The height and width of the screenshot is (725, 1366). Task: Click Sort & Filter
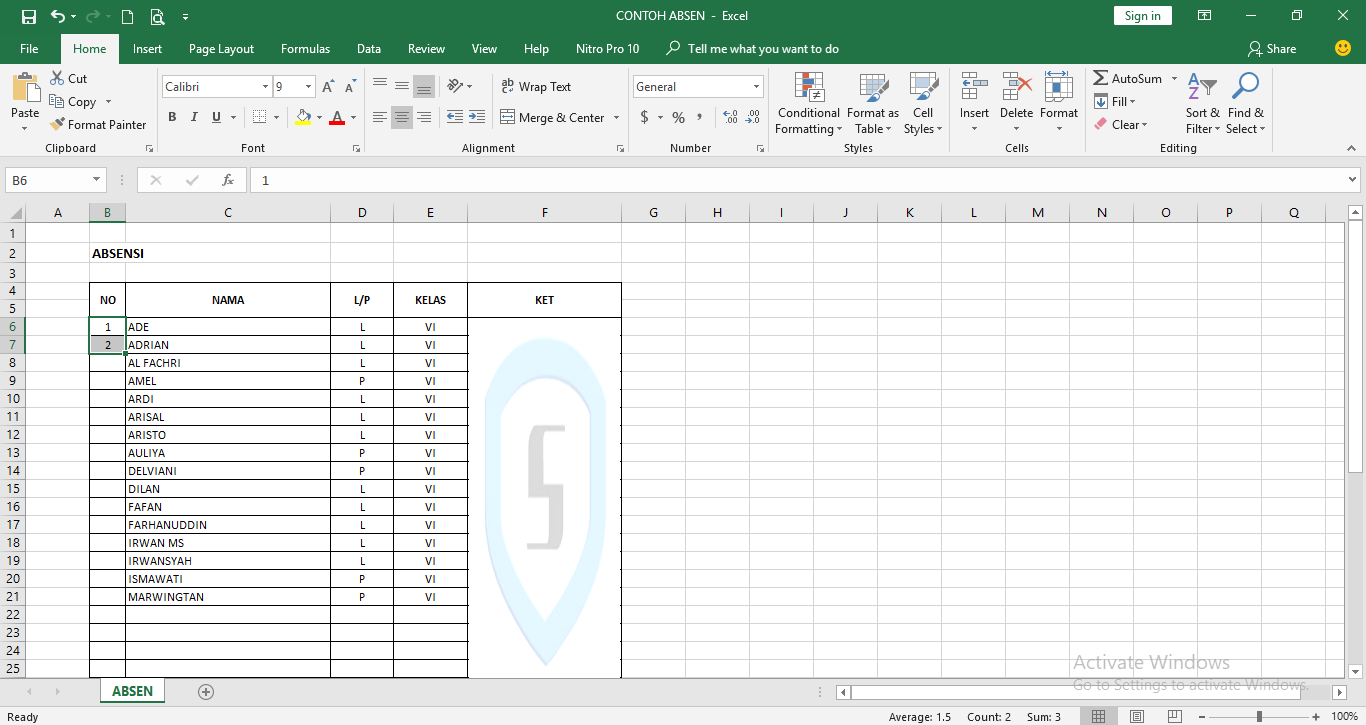click(1203, 104)
